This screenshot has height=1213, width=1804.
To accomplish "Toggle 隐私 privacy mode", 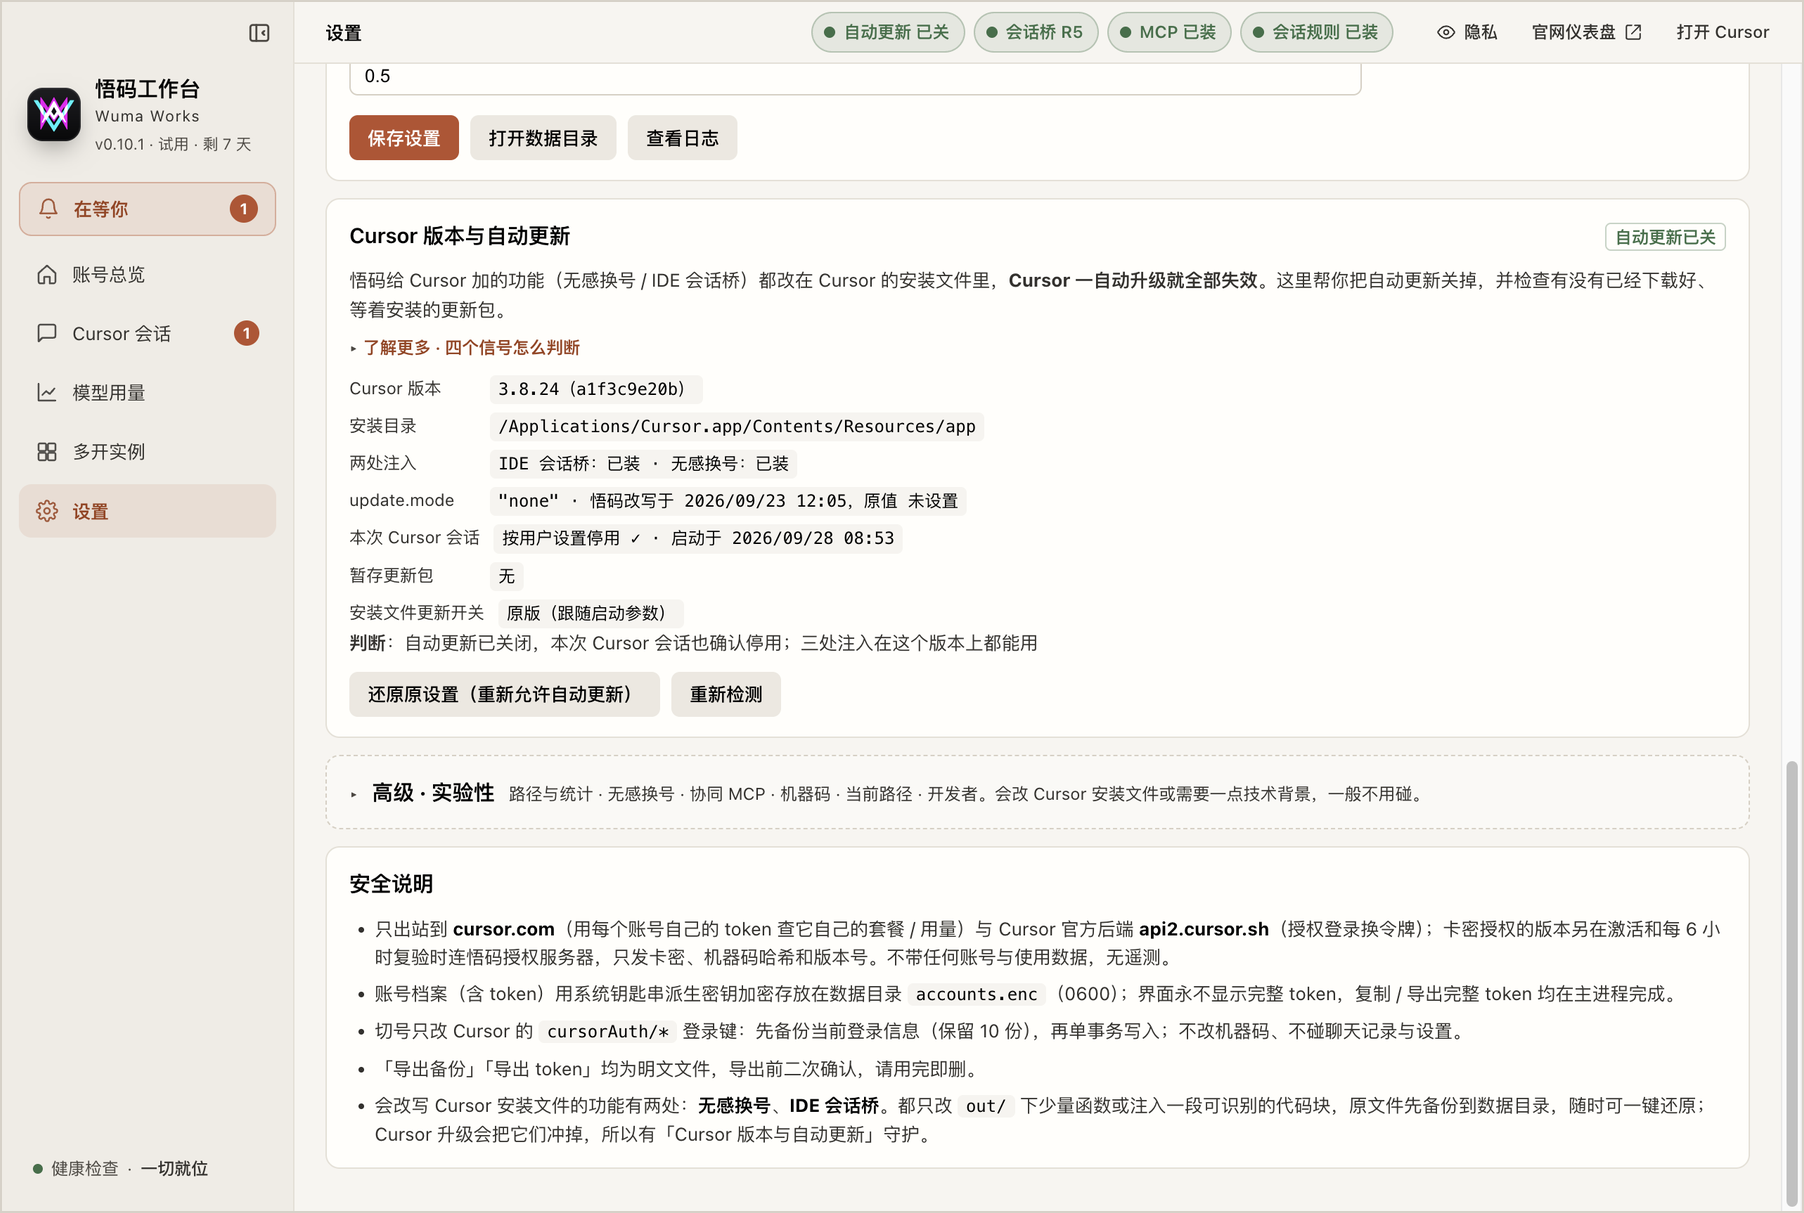I will pos(1467,32).
